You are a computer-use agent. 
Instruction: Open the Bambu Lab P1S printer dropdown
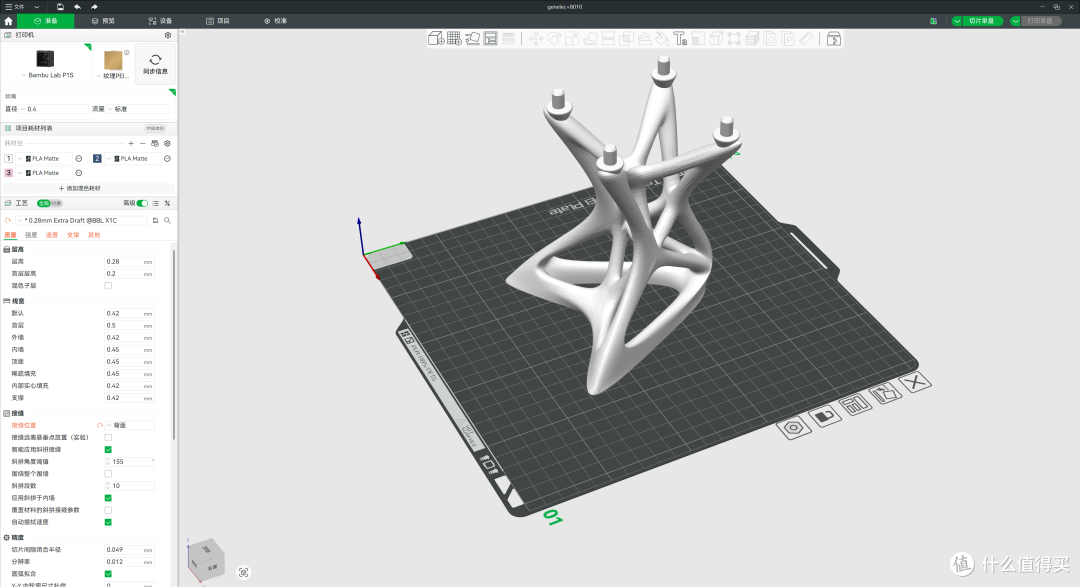point(46,75)
